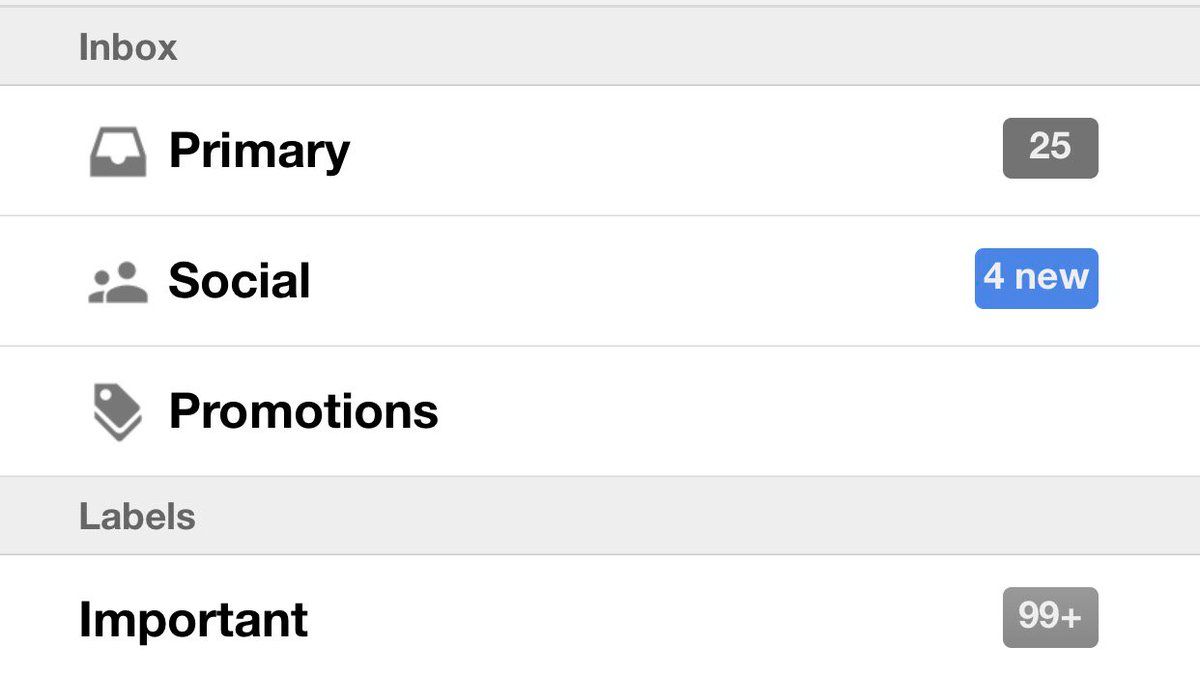Click empty space right of Promotions label
Screen dimensions: 1200x675
click(x=800, y=411)
